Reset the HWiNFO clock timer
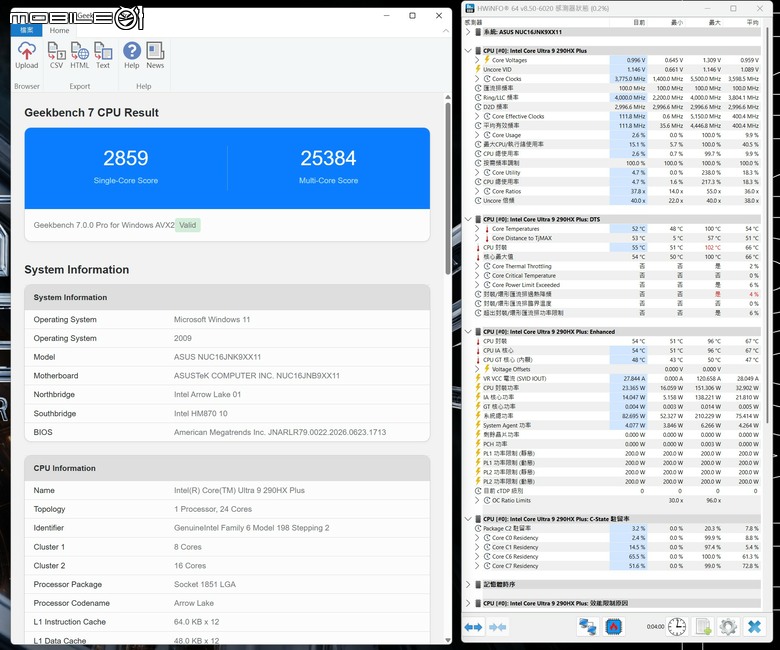Image resolution: width=780 pixels, height=650 pixels. coord(677,627)
